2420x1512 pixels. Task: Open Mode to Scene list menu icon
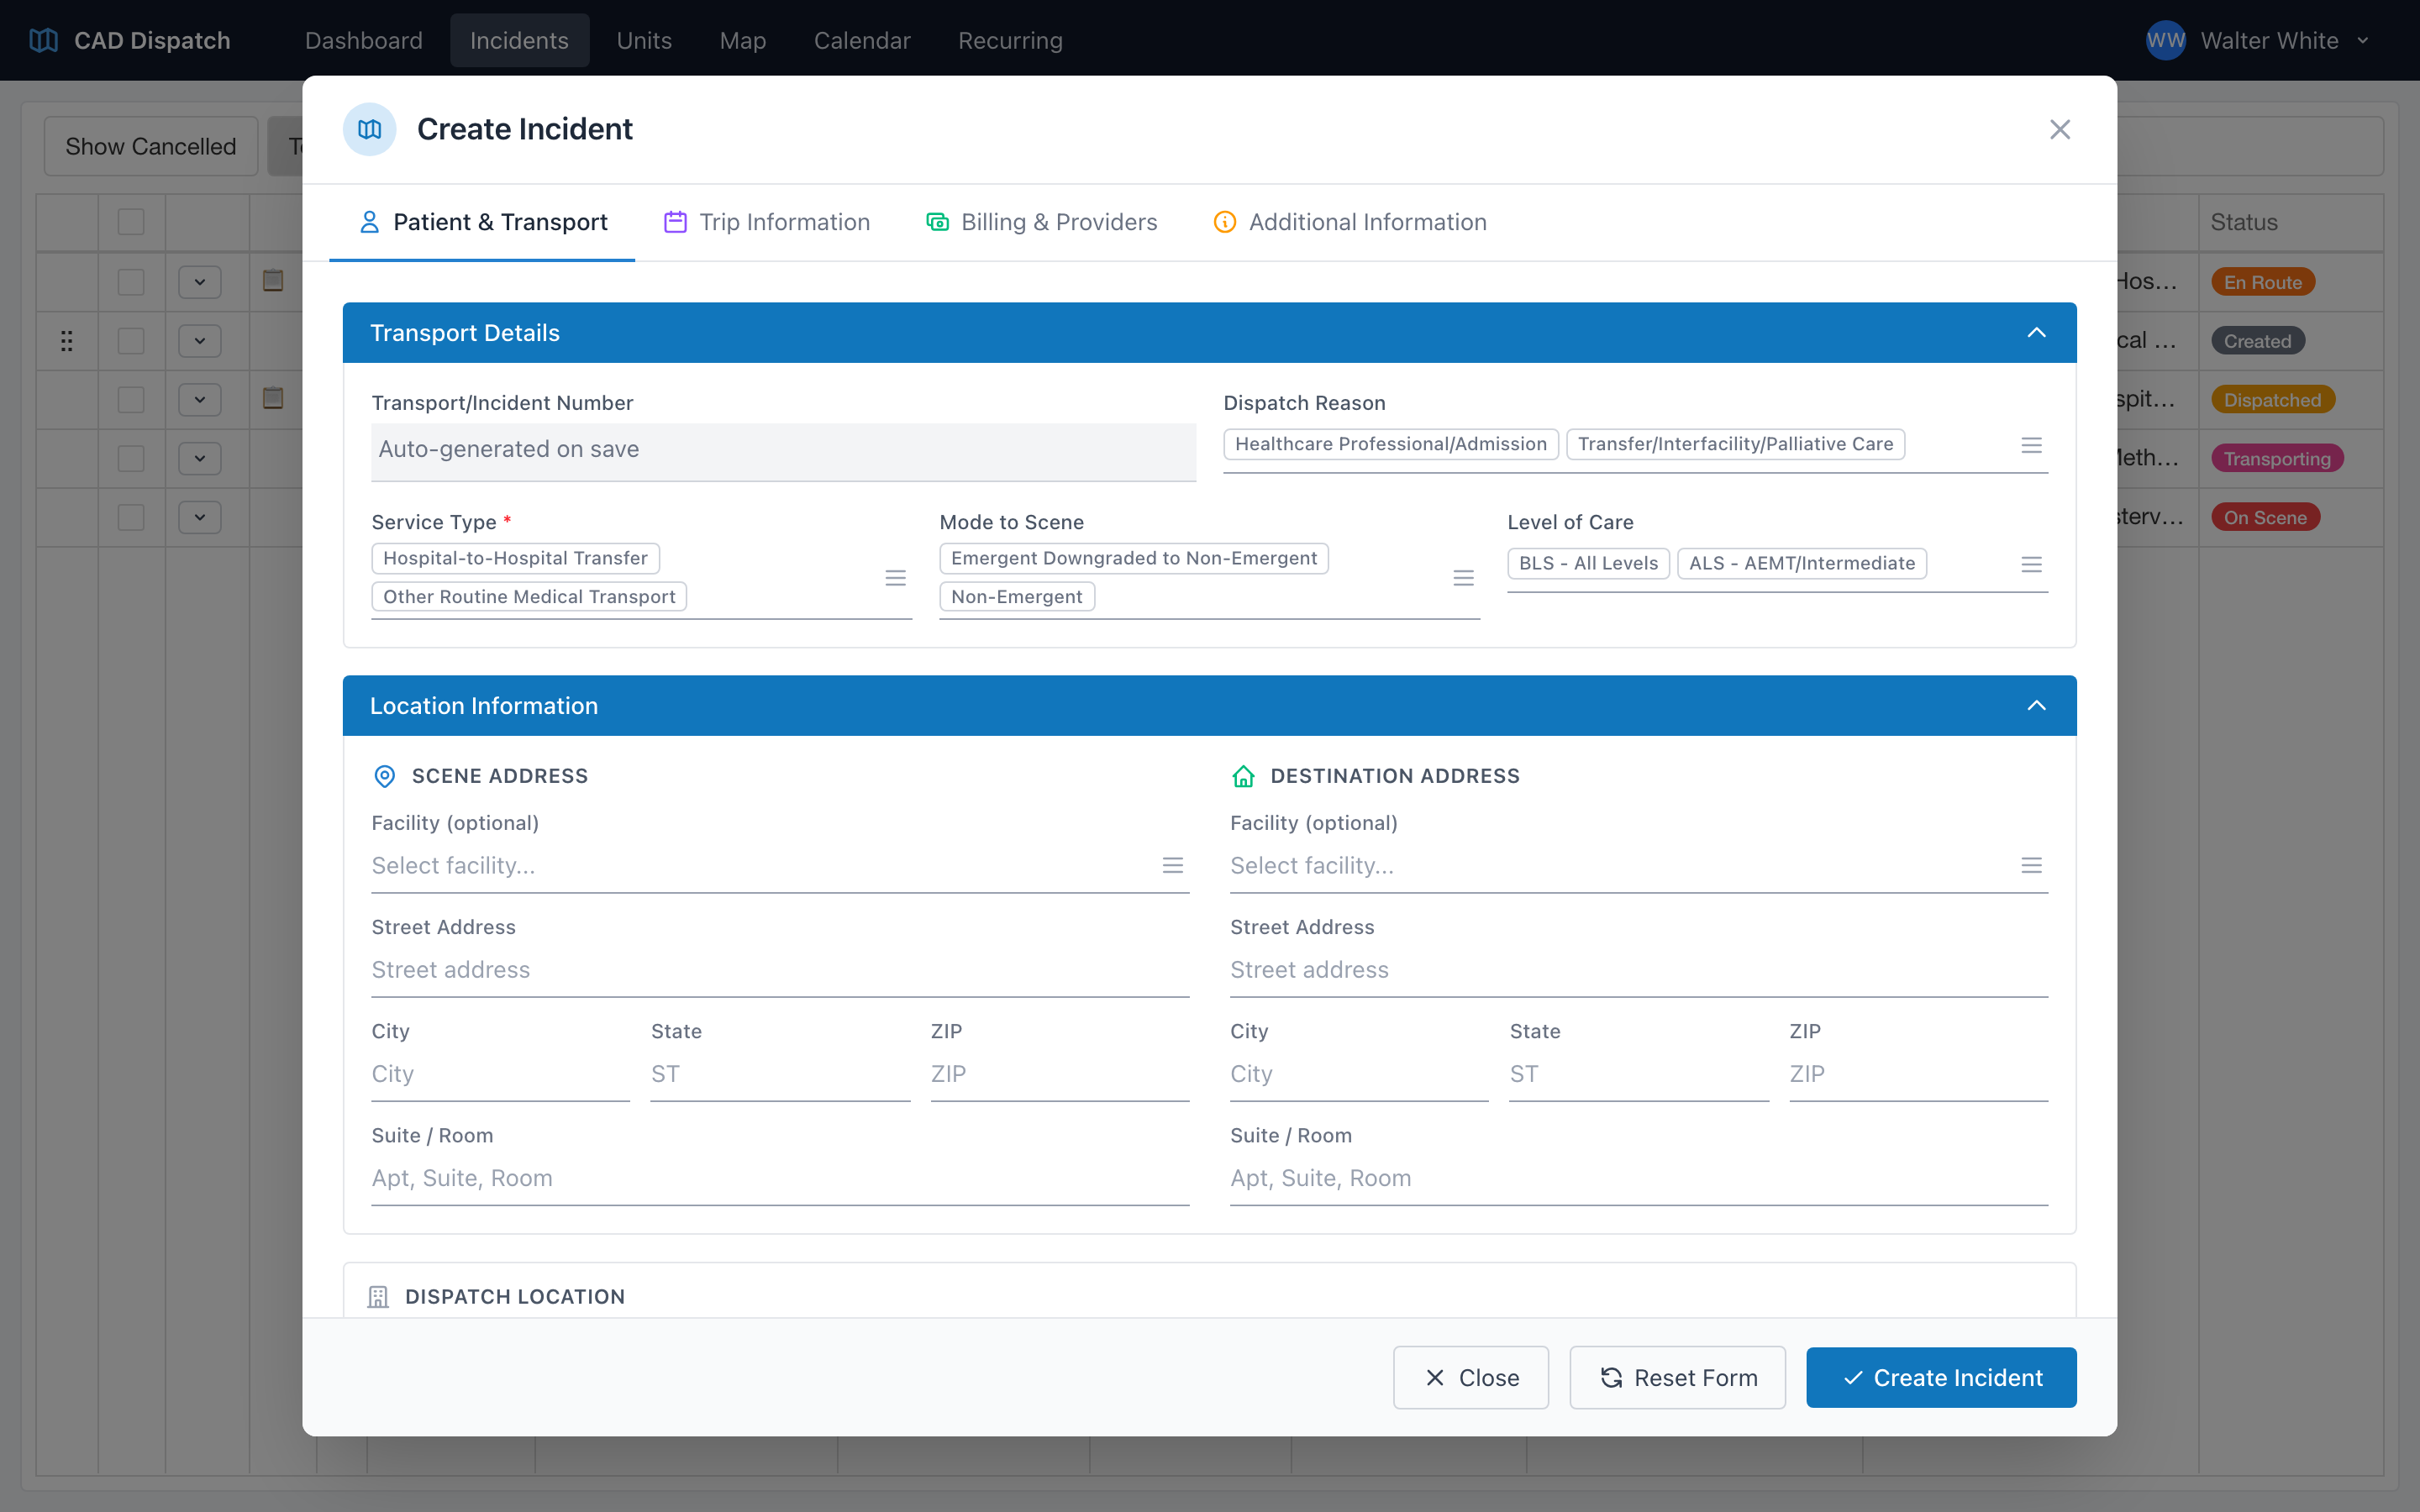[1463, 578]
